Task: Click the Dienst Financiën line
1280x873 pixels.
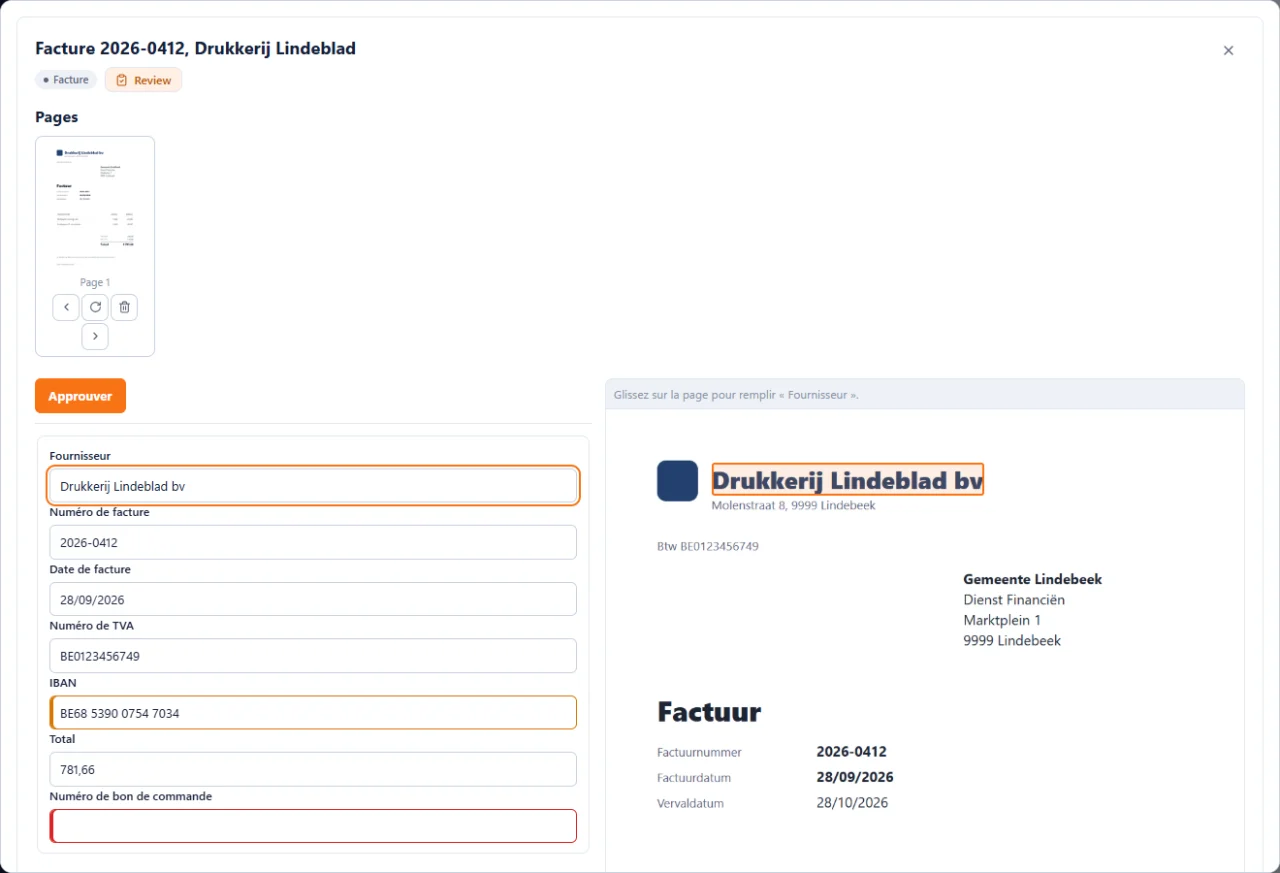Action: pyautogui.click(x=1014, y=600)
